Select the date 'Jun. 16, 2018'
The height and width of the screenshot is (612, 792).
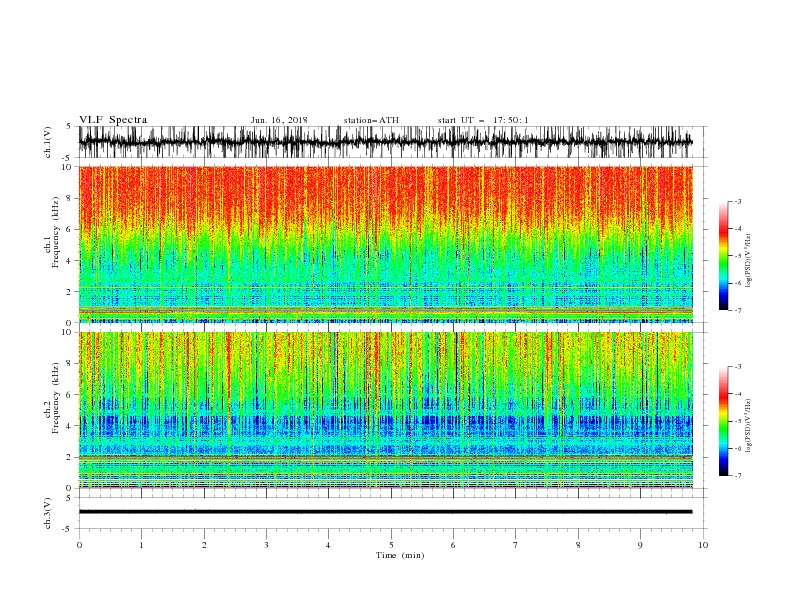pyautogui.click(x=279, y=120)
